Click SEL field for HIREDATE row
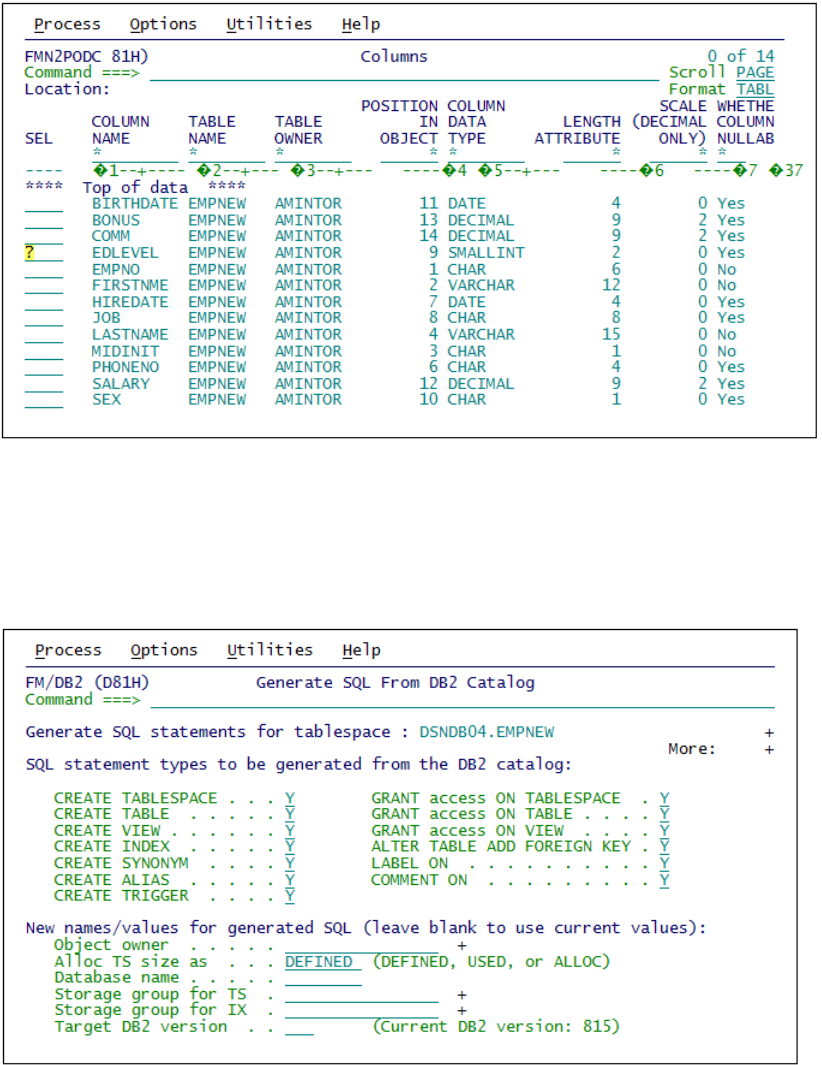Screen dimensions: 822x1065 (43, 302)
